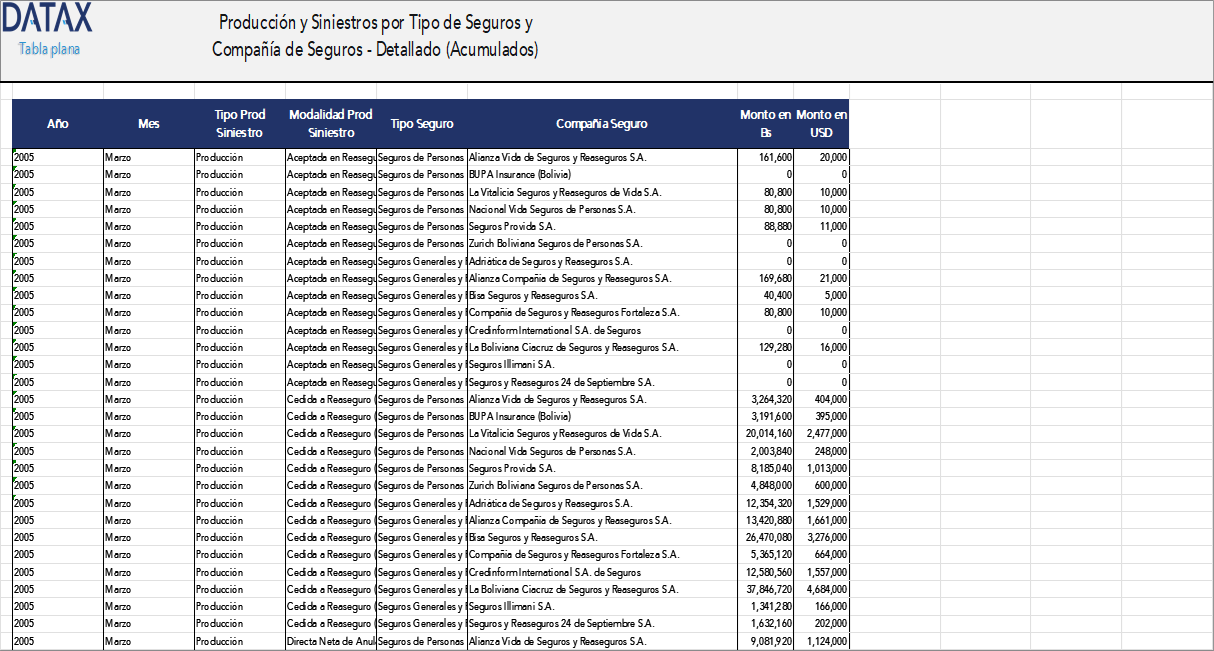The image size is (1214, 651).
Task: Select the Tipo Seguro column header
Action: point(421,124)
